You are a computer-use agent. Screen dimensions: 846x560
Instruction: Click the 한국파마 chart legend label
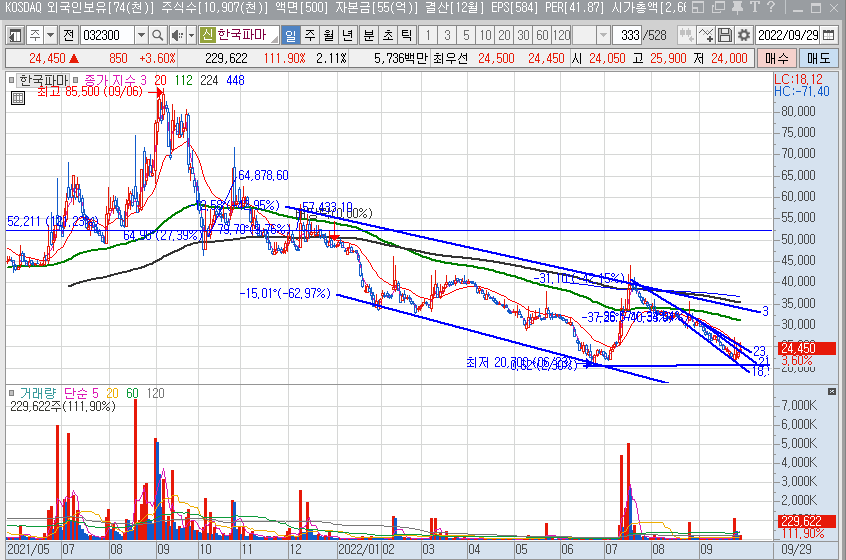pyautogui.click(x=43, y=80)
